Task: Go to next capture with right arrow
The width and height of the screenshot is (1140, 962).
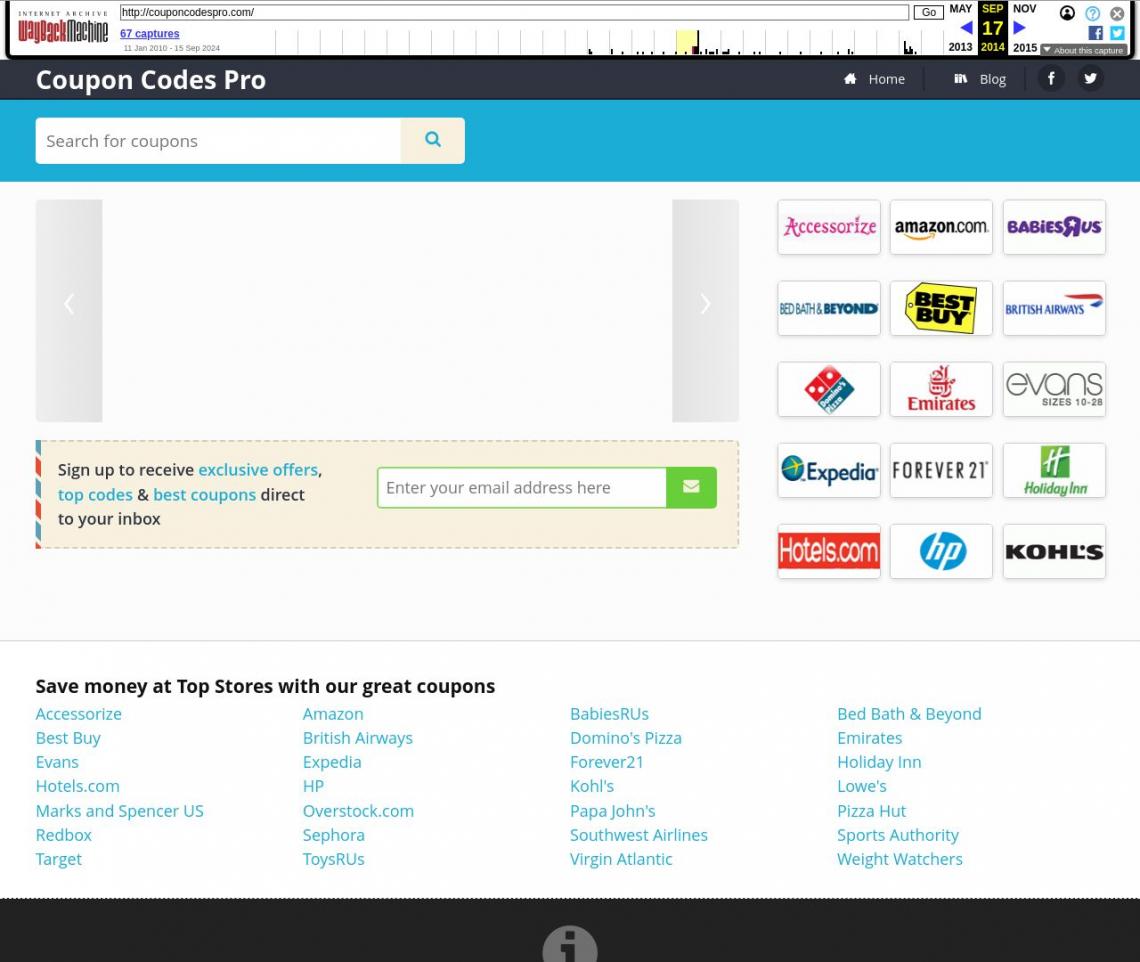Action: (1019, 28)
